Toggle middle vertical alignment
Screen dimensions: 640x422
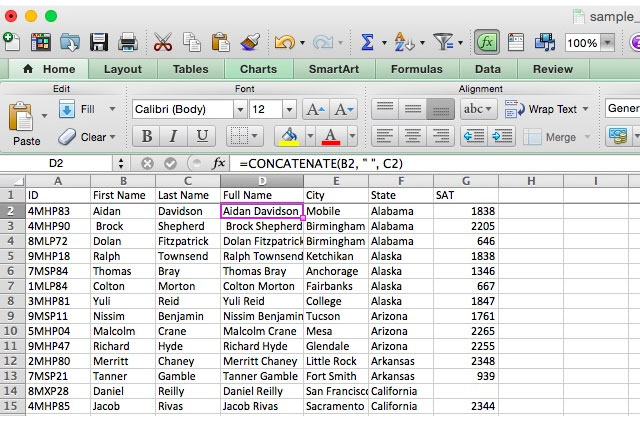click(x=413, y=109)
